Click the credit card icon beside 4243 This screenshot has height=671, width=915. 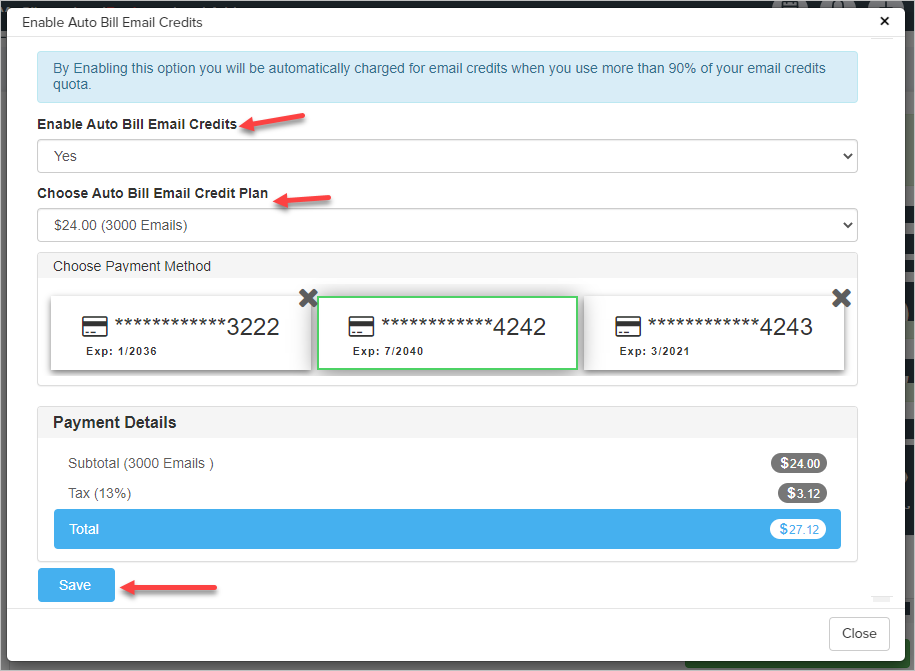pos(628,327)
